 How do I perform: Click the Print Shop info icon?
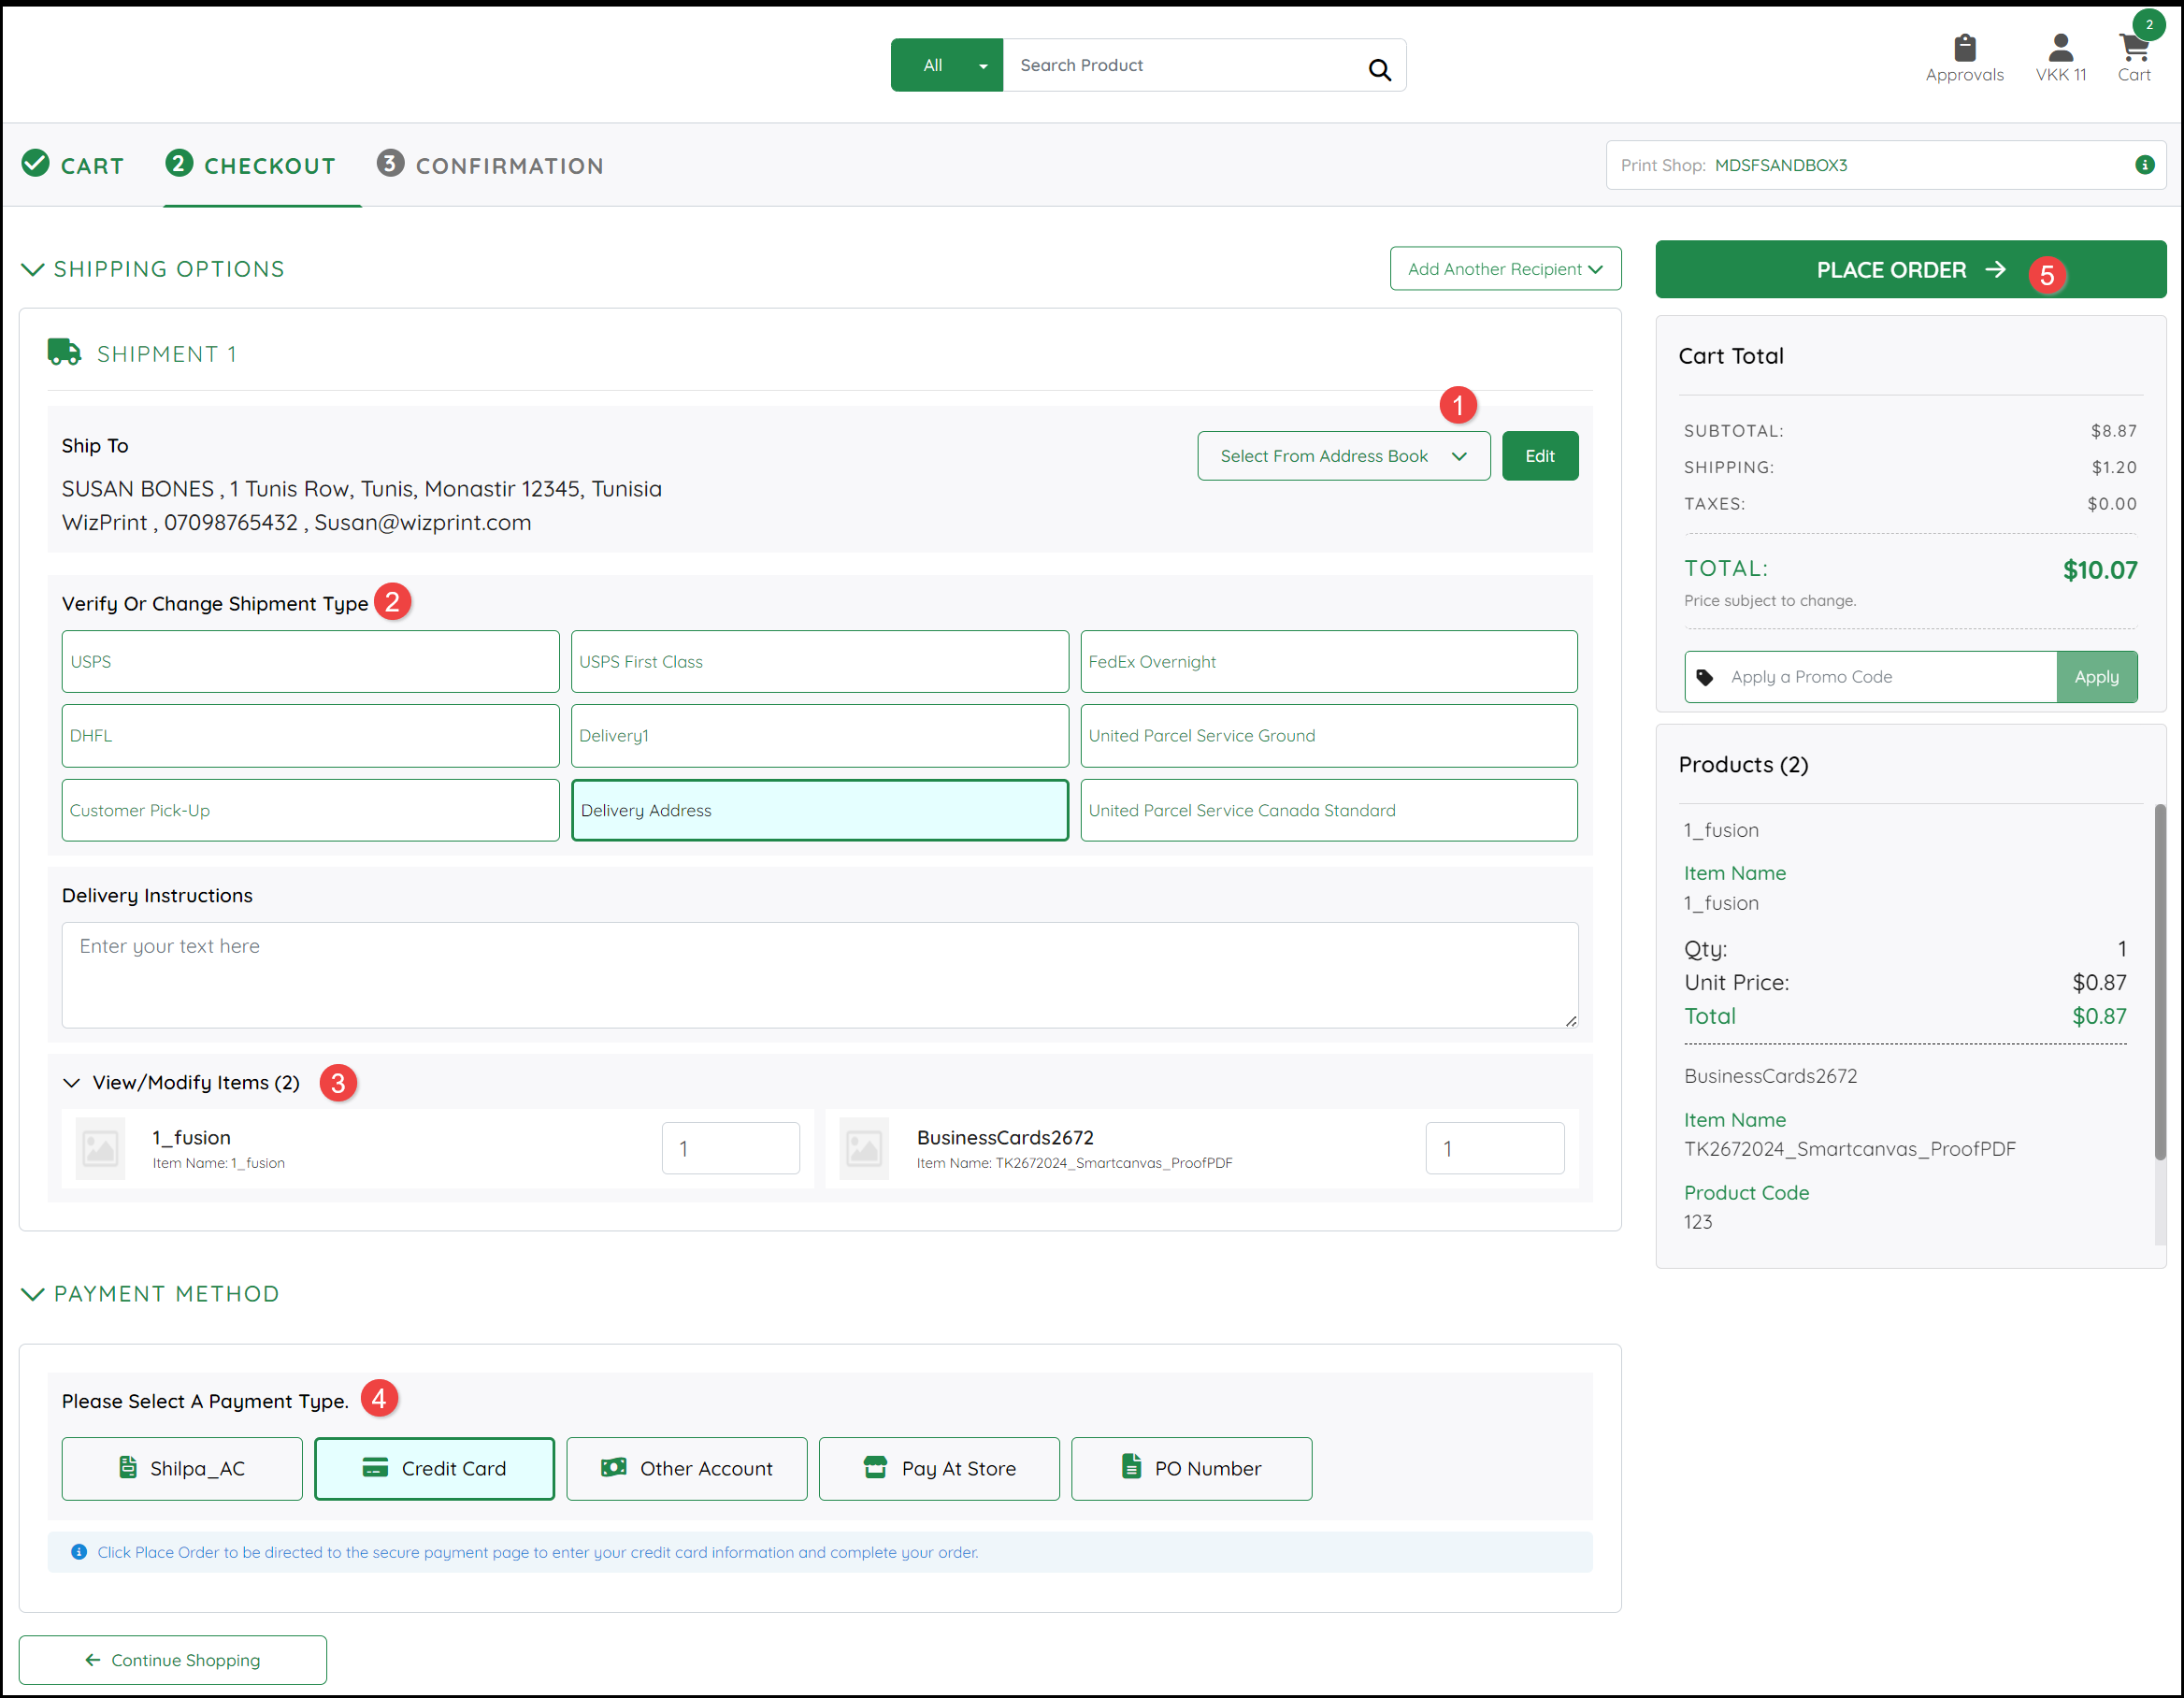(x=2144, y=165)
